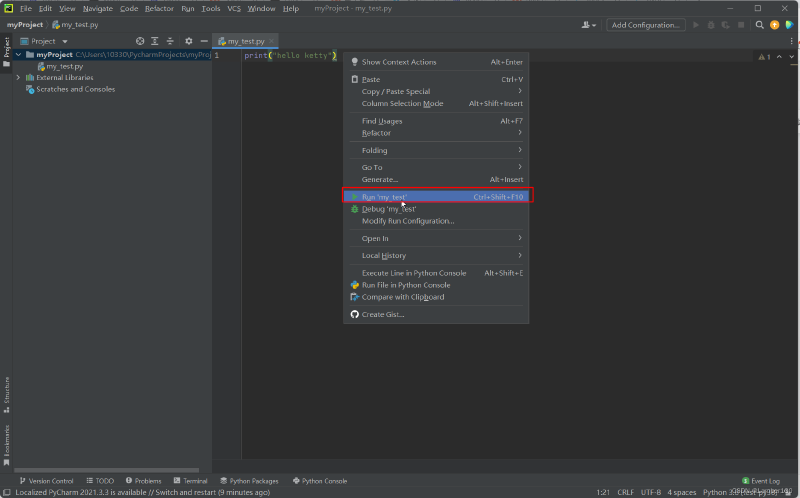Open the Navigate menu
Image resolution: width=800 pixels, height=498 pixels.
click(97, 9)
